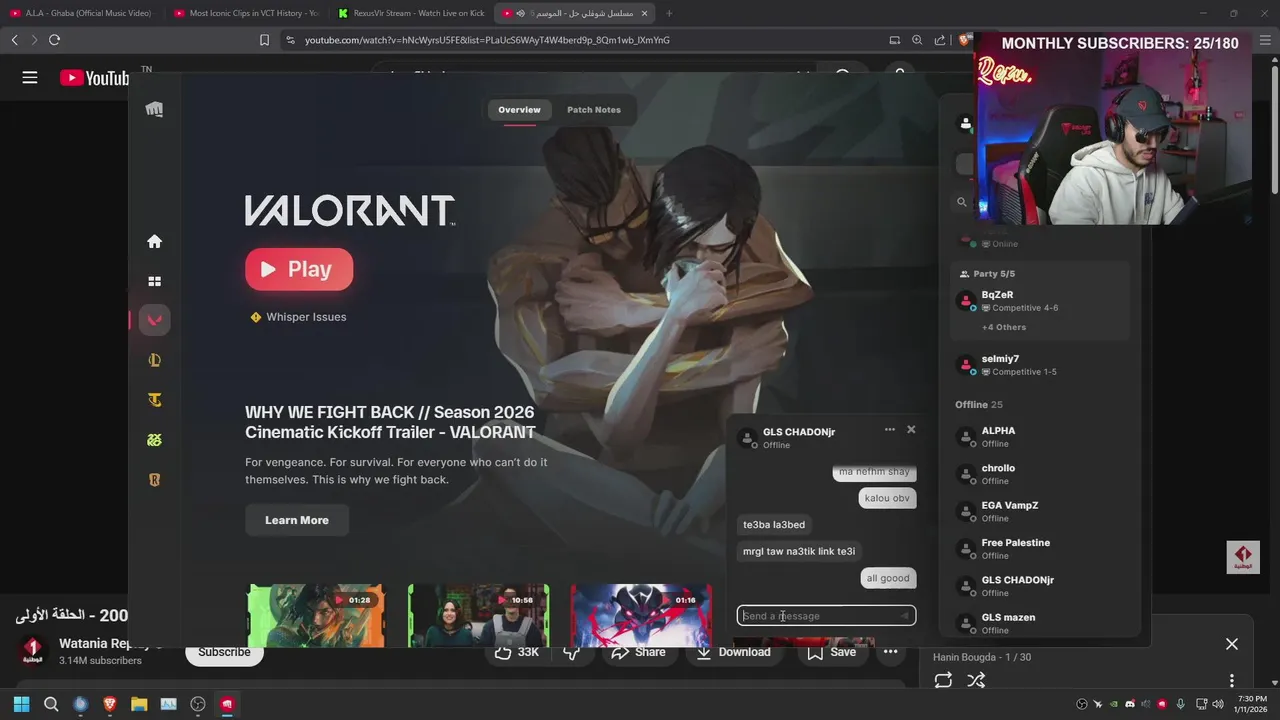This screenshot has width=1280, height=720.
Task: Share the YouTube video
Action: [x=638, y=652]
